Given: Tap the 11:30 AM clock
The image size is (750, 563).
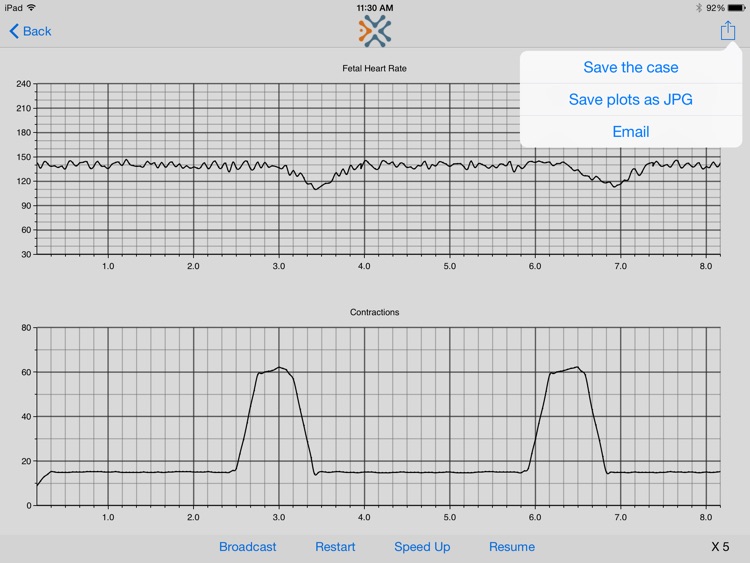Looking at the screenshot, I should point(375,8).
